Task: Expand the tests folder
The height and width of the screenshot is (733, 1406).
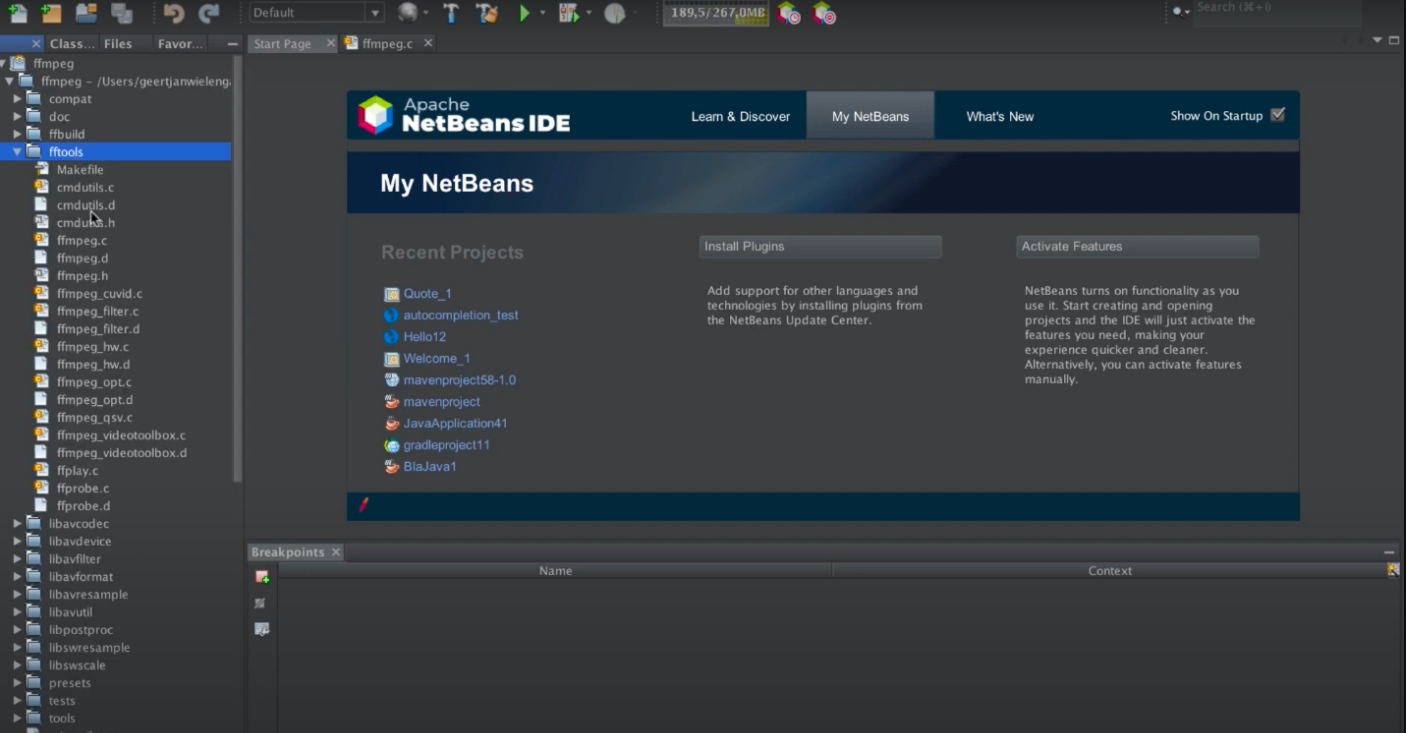Action: (17, 701)
